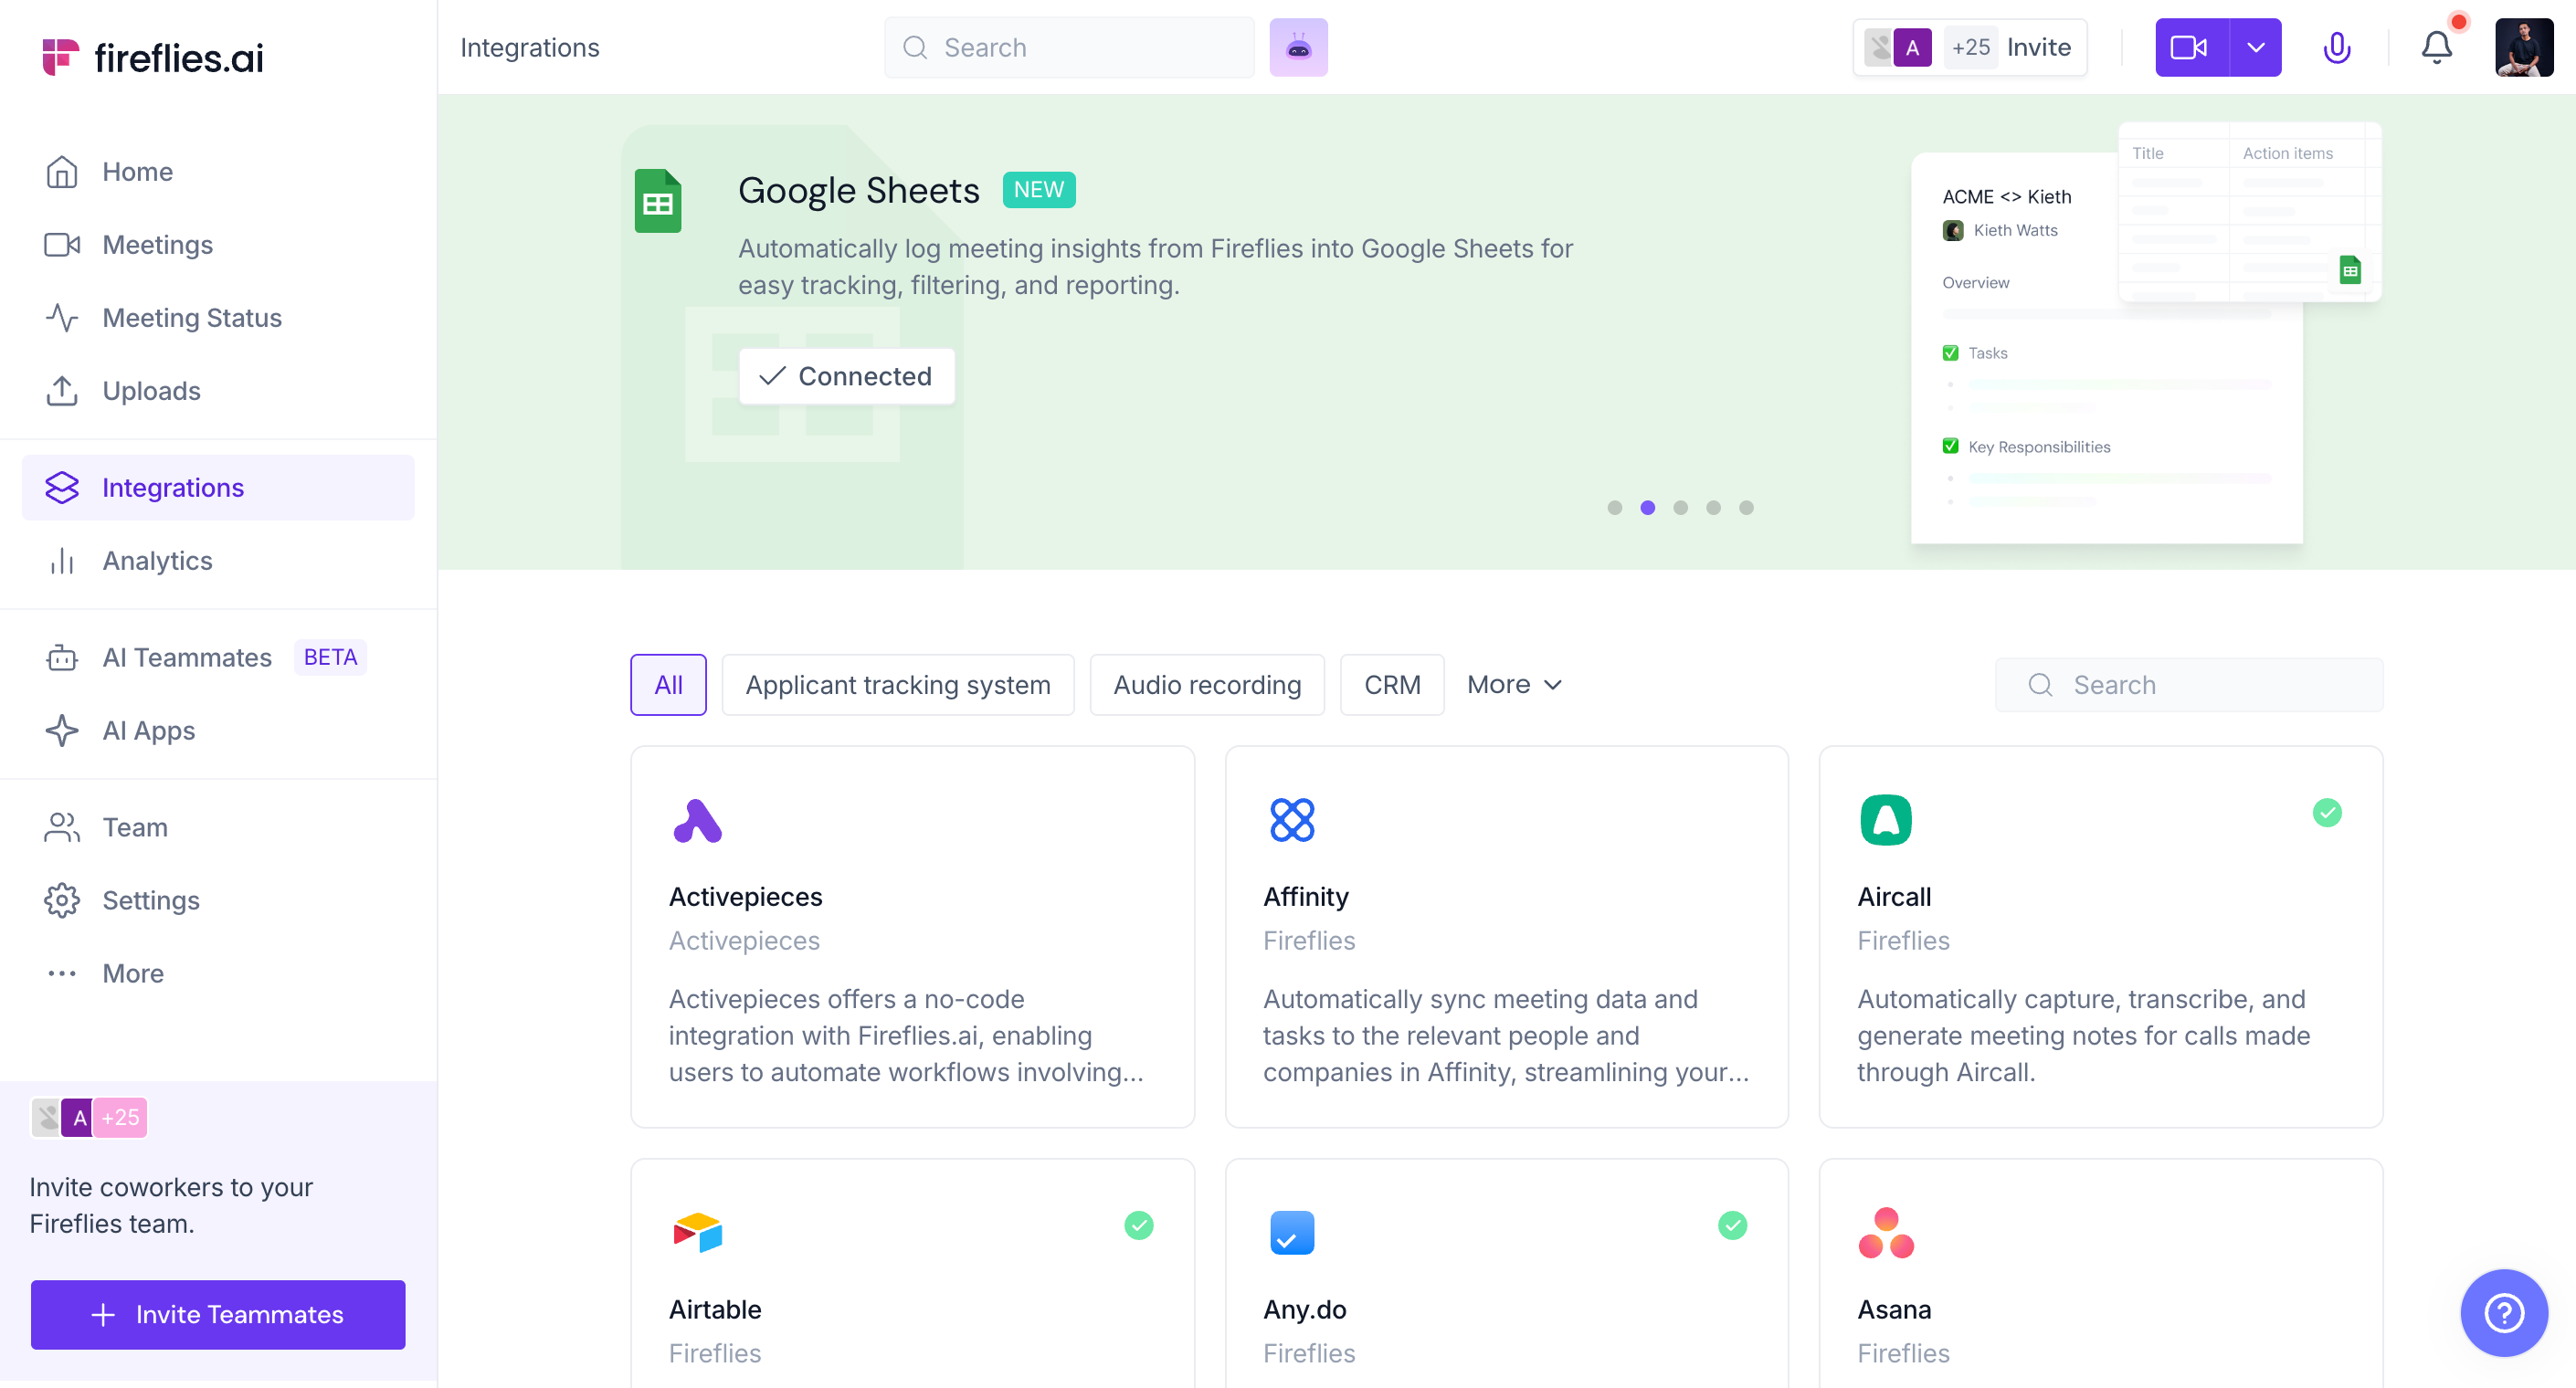Image resolution: width=2576 pixels, height=1388 pixels.
Task: Open Meeting Status in the sidebar
Action: (x=192, y=318)
